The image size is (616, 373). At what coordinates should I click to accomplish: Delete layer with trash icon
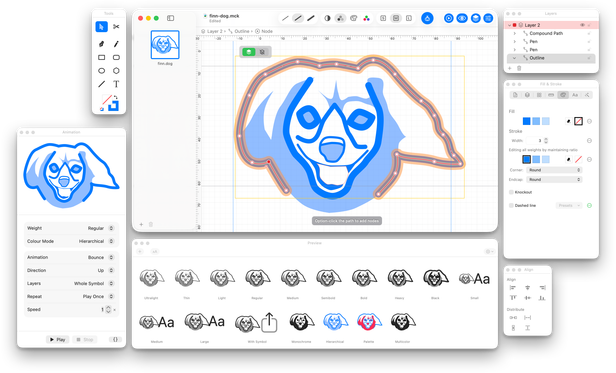[519, 68]
